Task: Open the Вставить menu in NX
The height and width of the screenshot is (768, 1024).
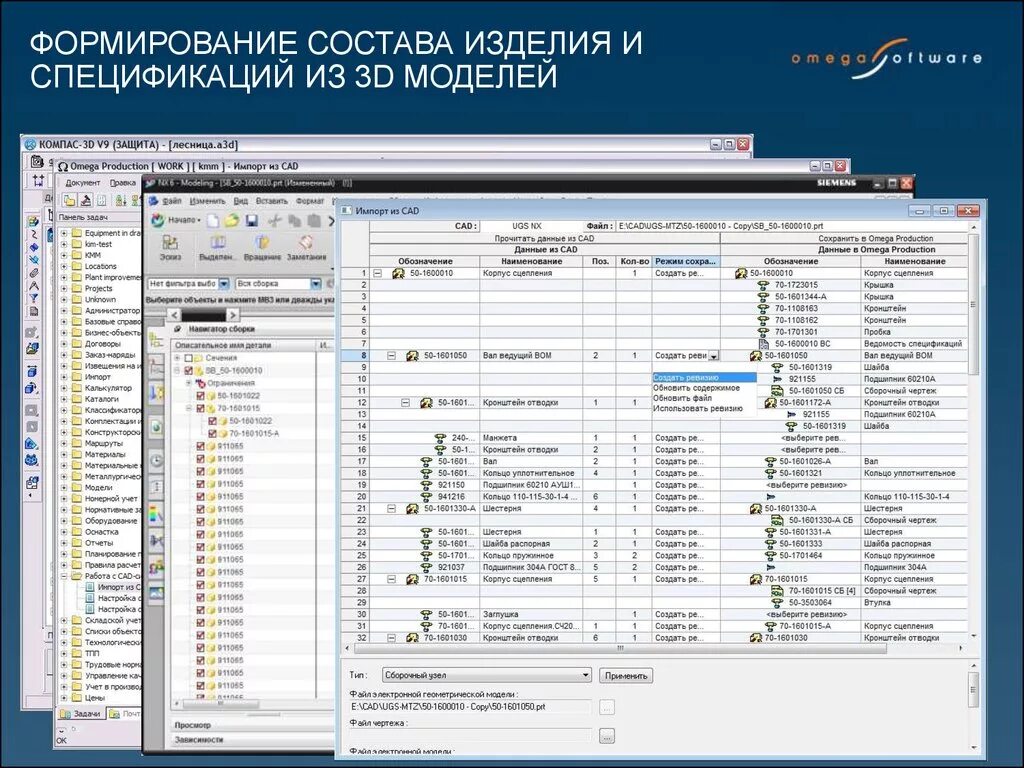Action: click(271, 202)
